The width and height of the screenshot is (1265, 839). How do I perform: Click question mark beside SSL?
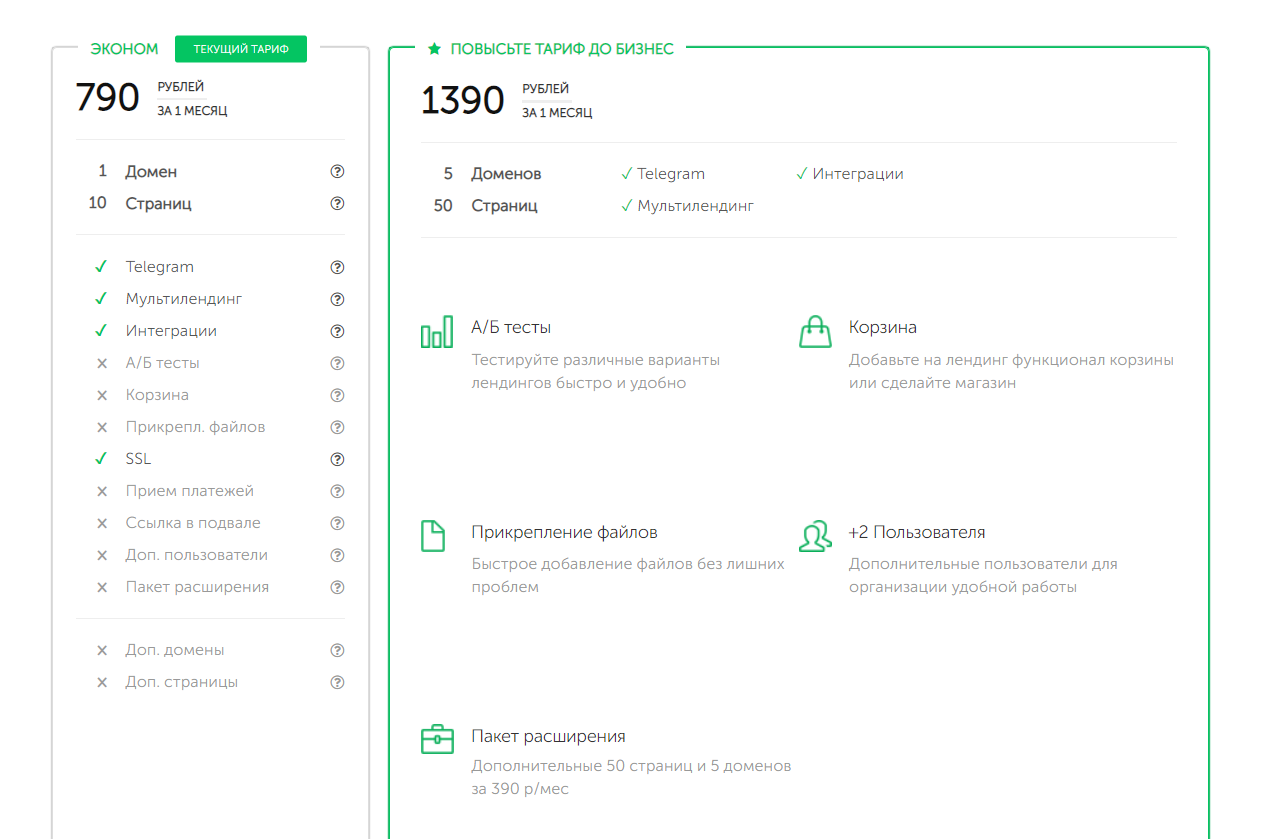(337, 460)
